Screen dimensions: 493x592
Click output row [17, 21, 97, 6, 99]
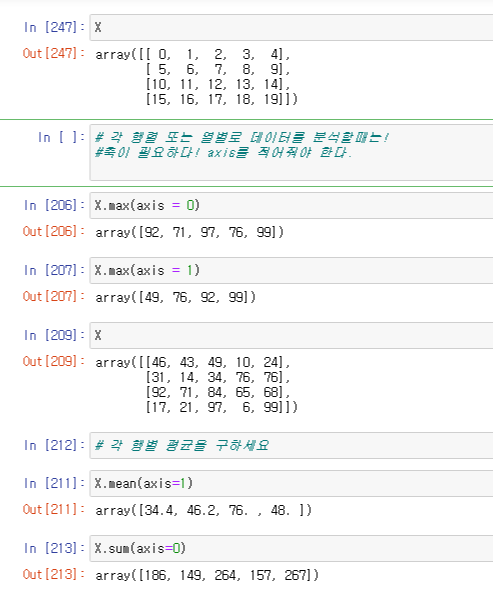pos(222,408)
